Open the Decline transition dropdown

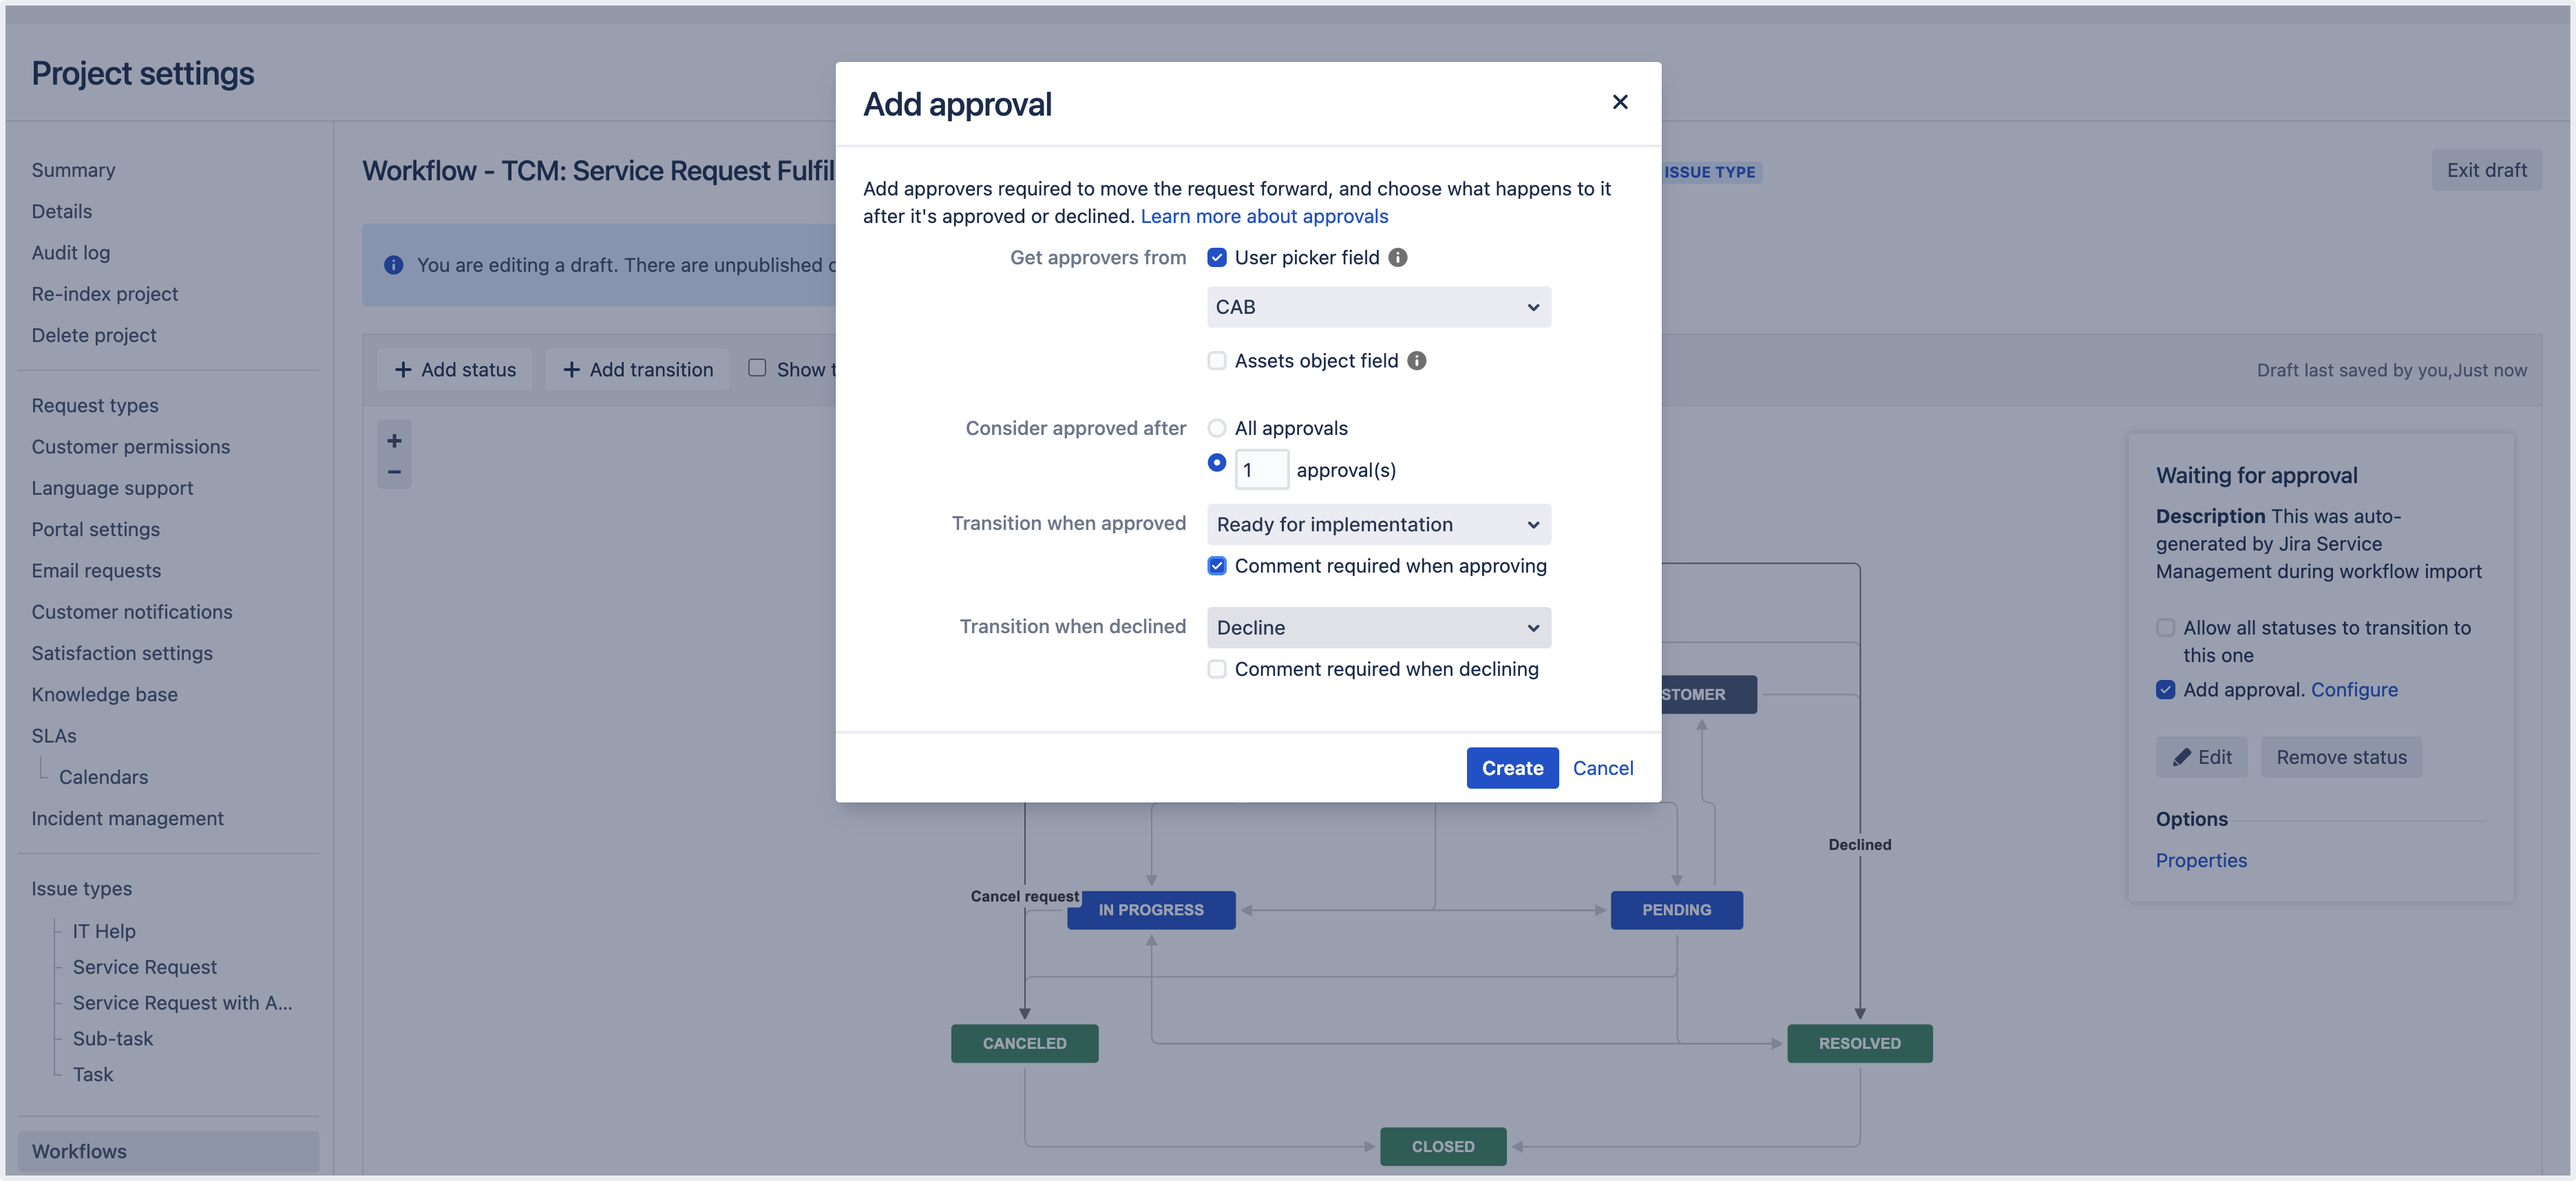coord(1378,628)
